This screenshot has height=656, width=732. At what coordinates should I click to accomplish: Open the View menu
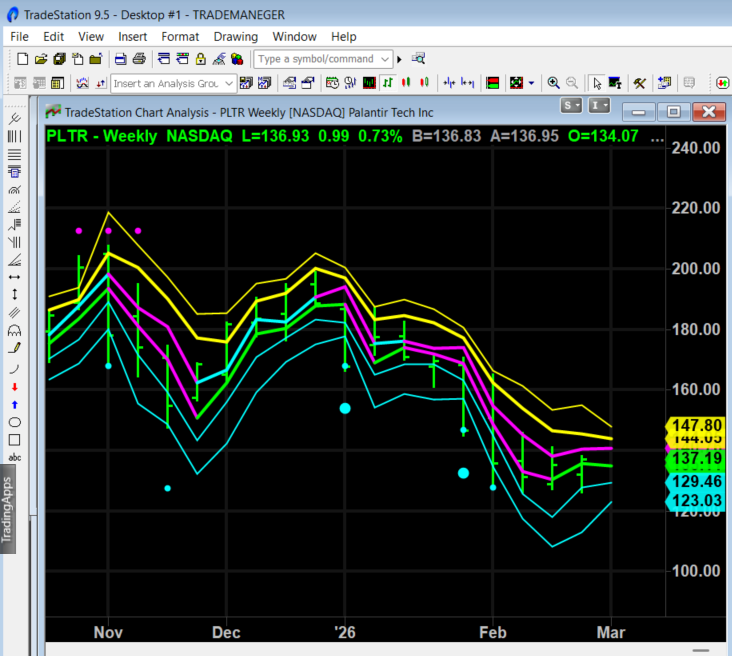[x=91, y=36]
